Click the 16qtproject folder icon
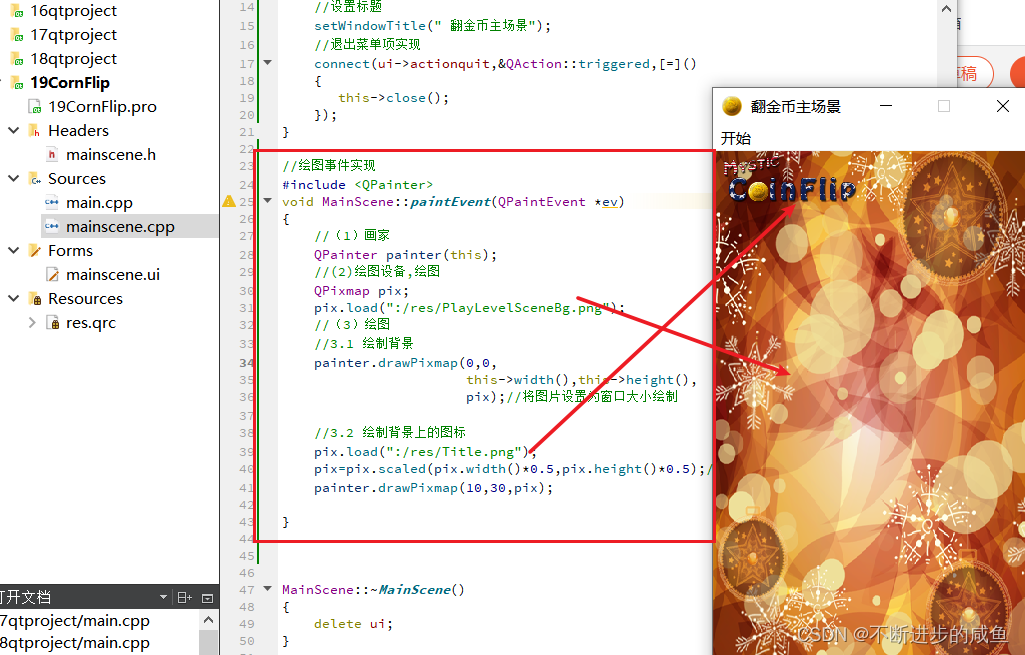Screen dimensions: 1025x655 click(x=17, y=11)
